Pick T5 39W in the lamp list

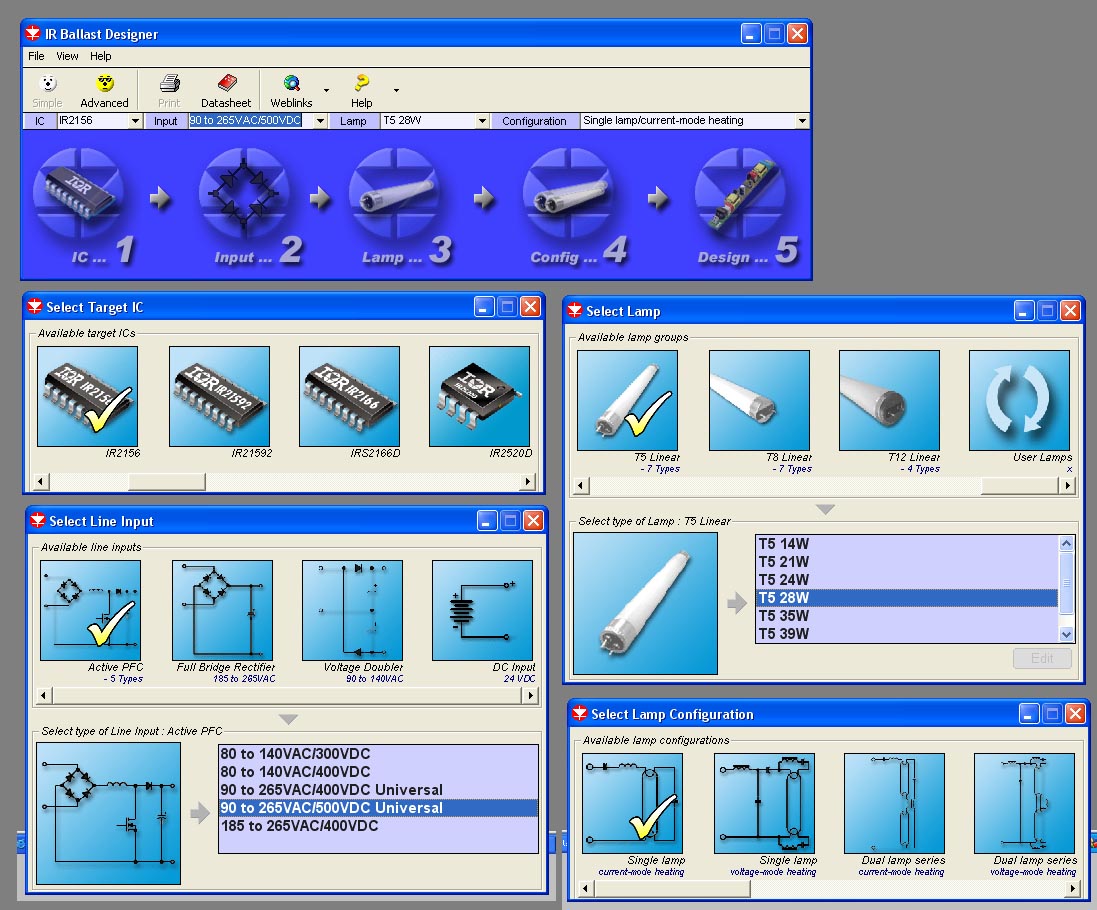click(x=907, y=634)
